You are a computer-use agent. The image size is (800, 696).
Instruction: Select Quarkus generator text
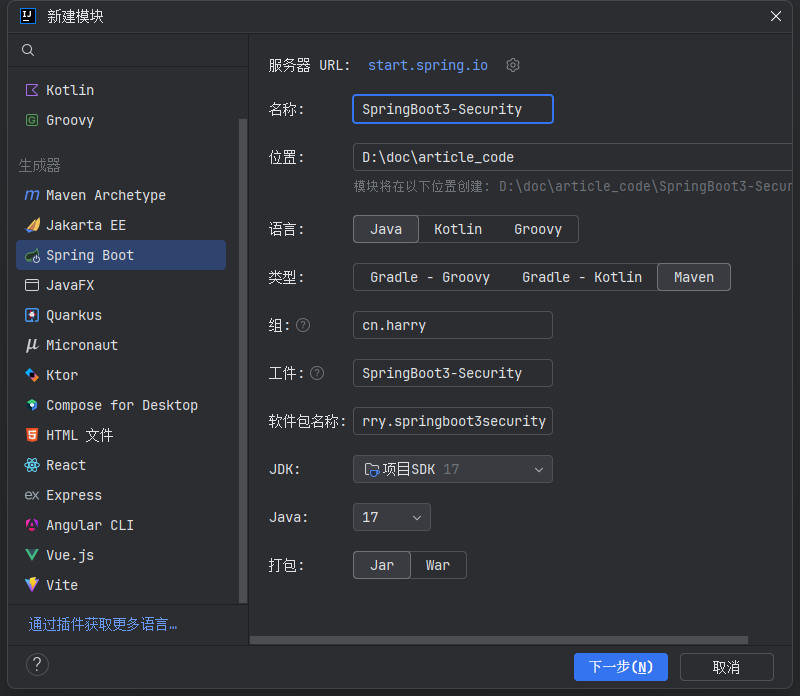[x=74, y=315]
